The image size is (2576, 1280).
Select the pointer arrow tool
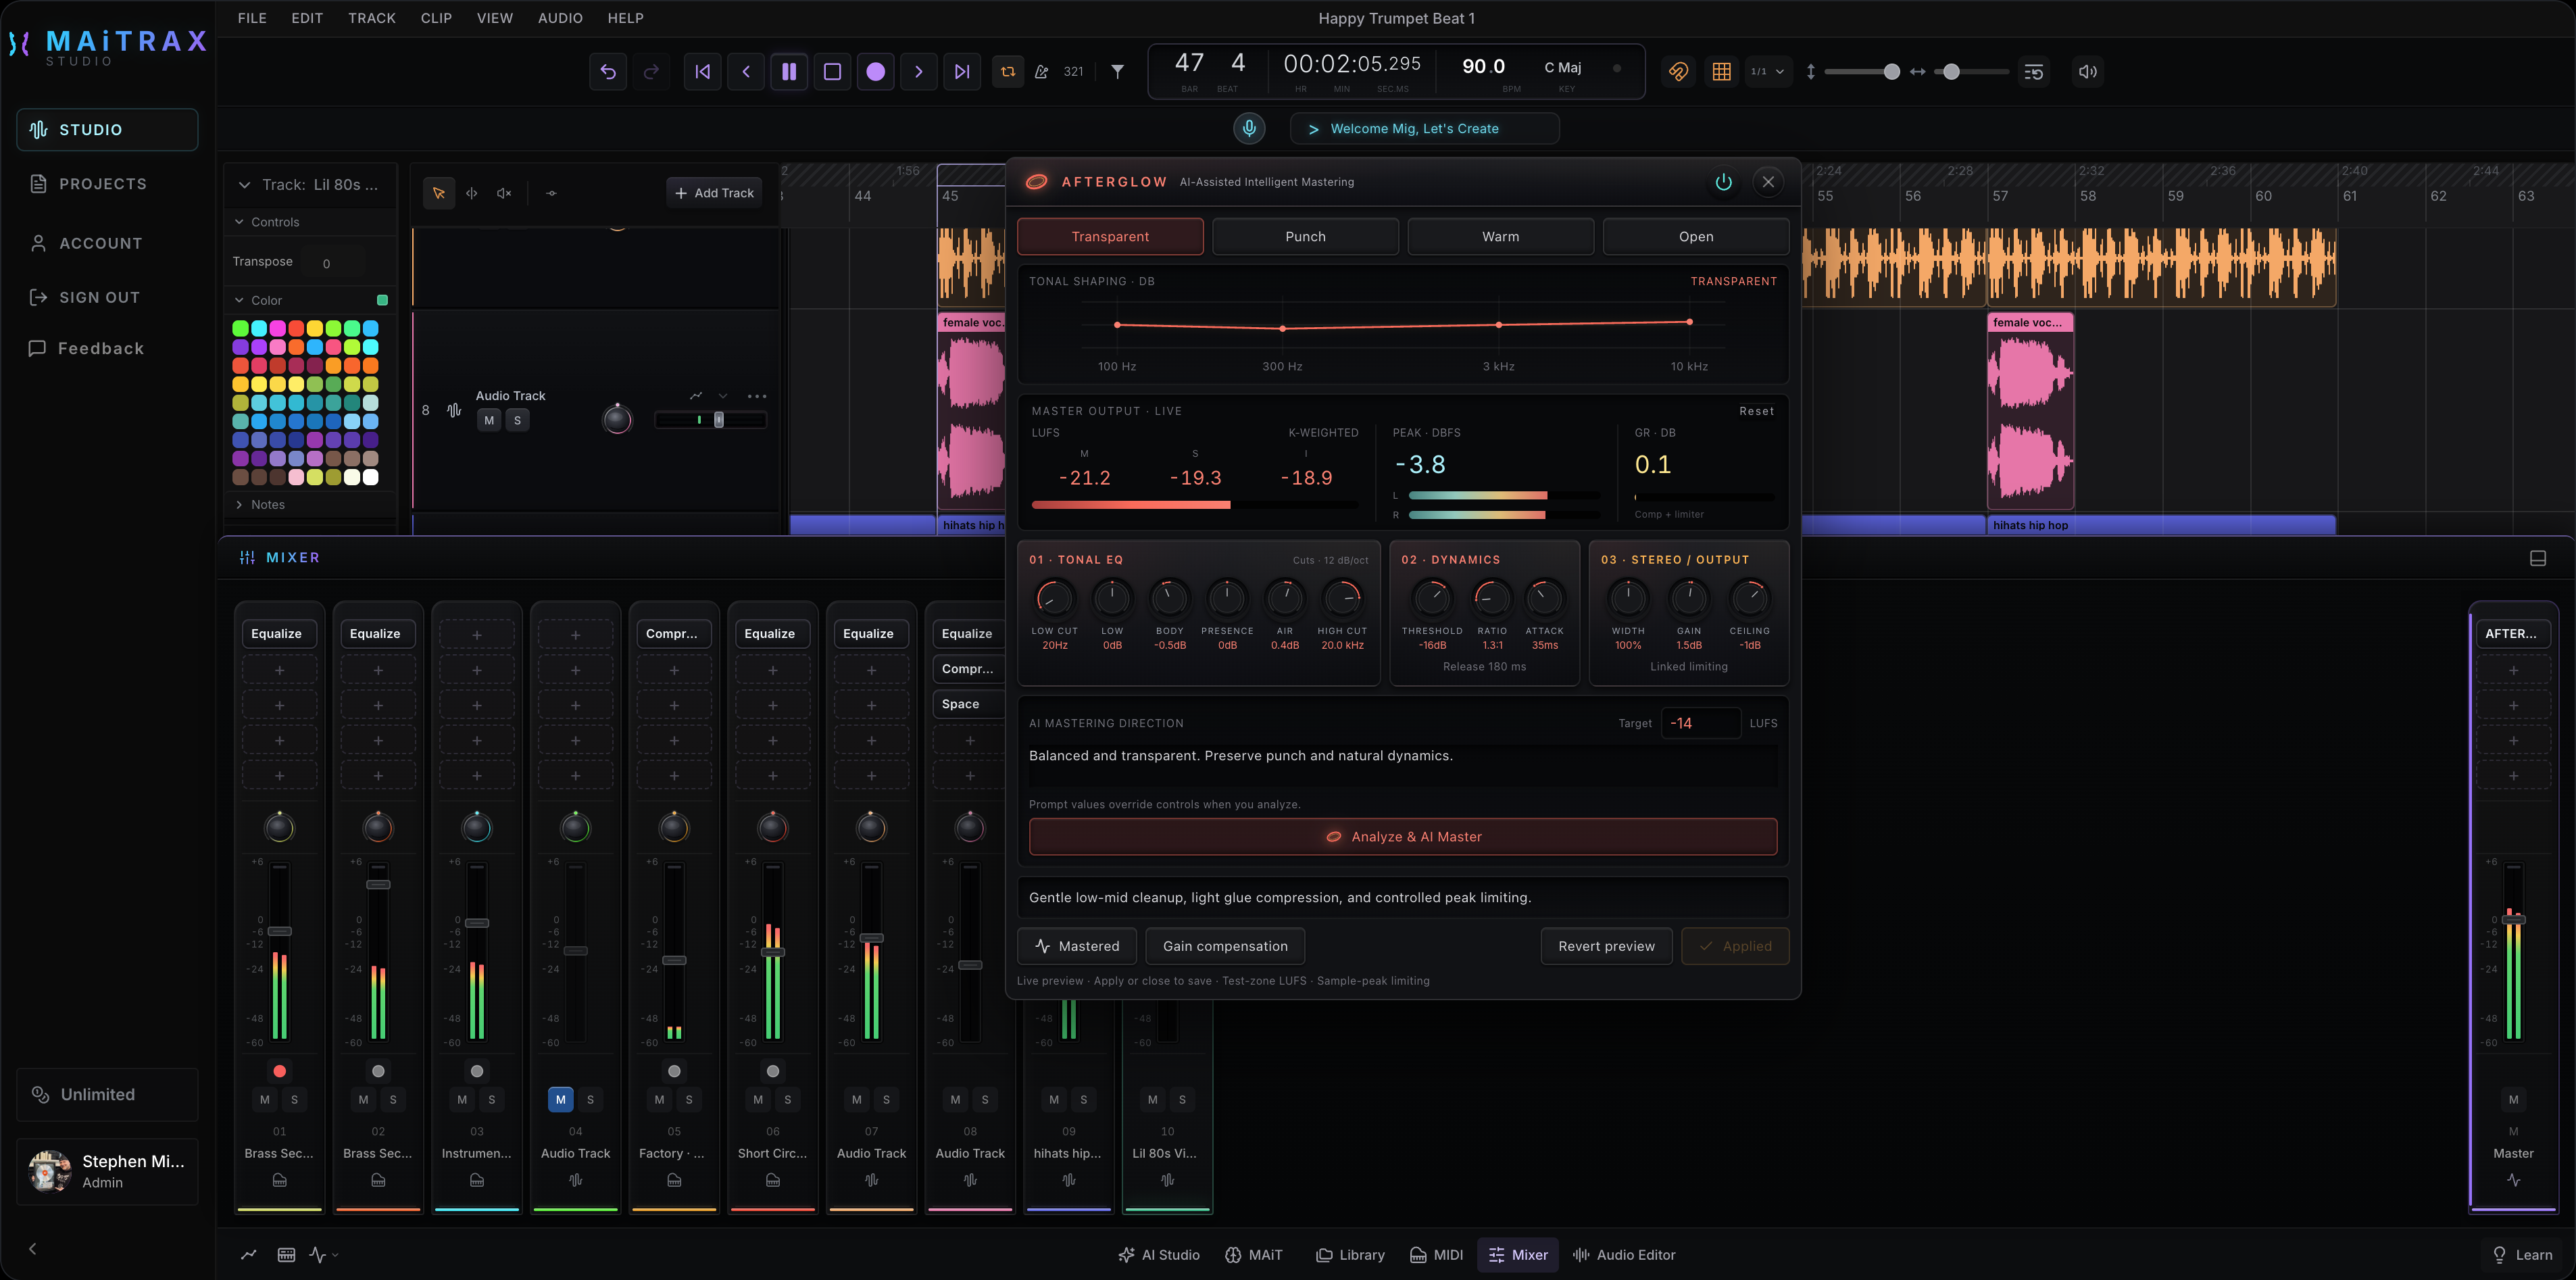(438, 193)
